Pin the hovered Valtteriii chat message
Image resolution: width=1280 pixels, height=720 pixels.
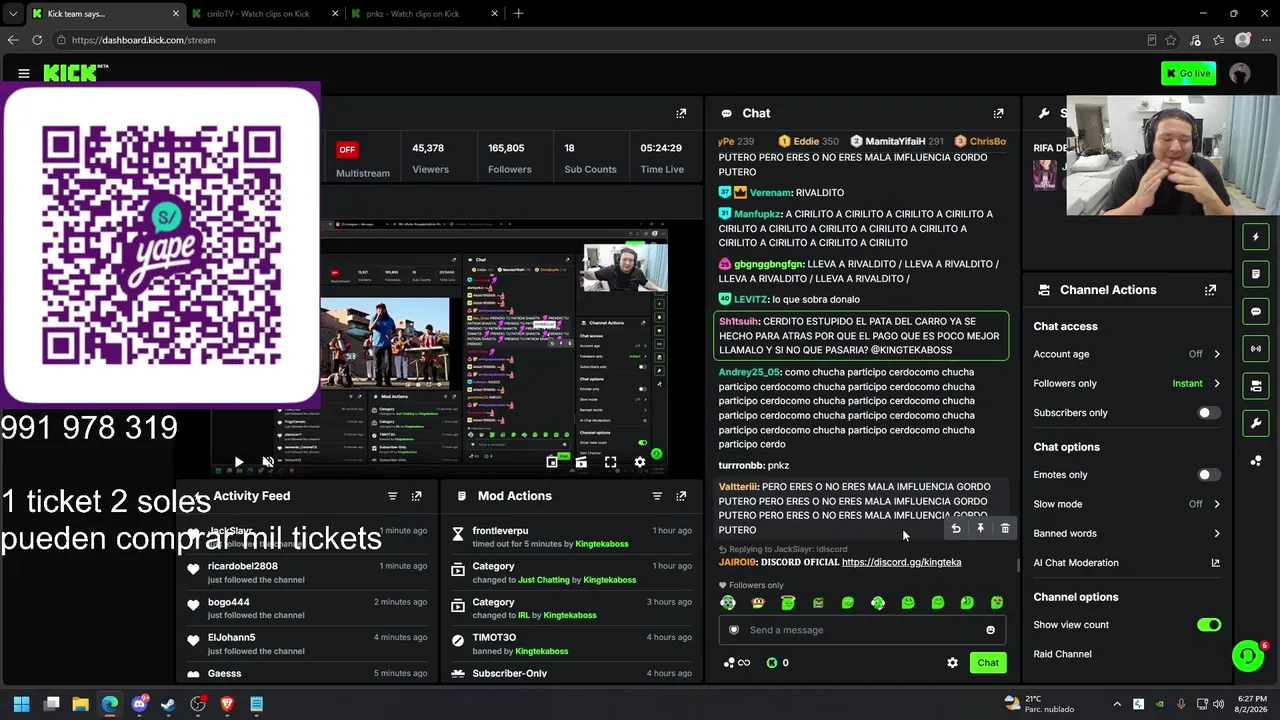(x=980, y=528)
